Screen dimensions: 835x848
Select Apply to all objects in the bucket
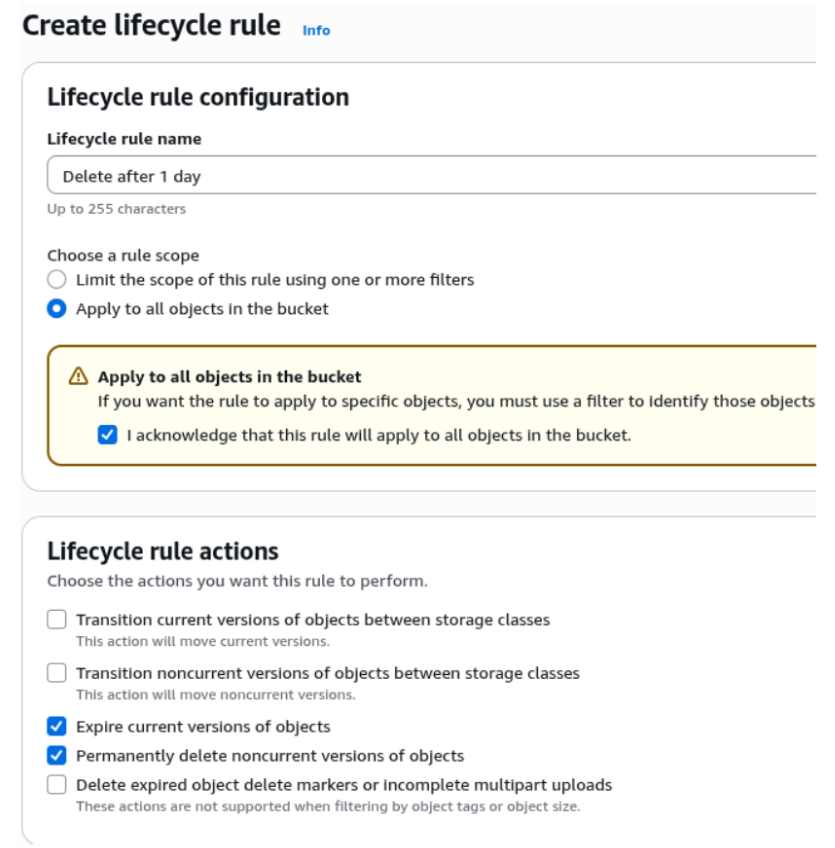pos(56,308)
